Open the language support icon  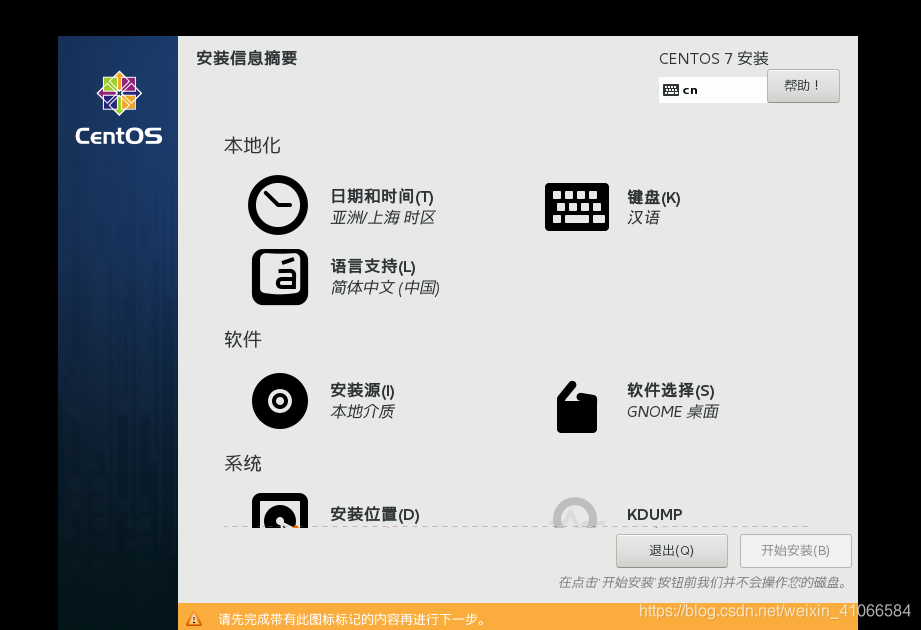coord(280,277)
